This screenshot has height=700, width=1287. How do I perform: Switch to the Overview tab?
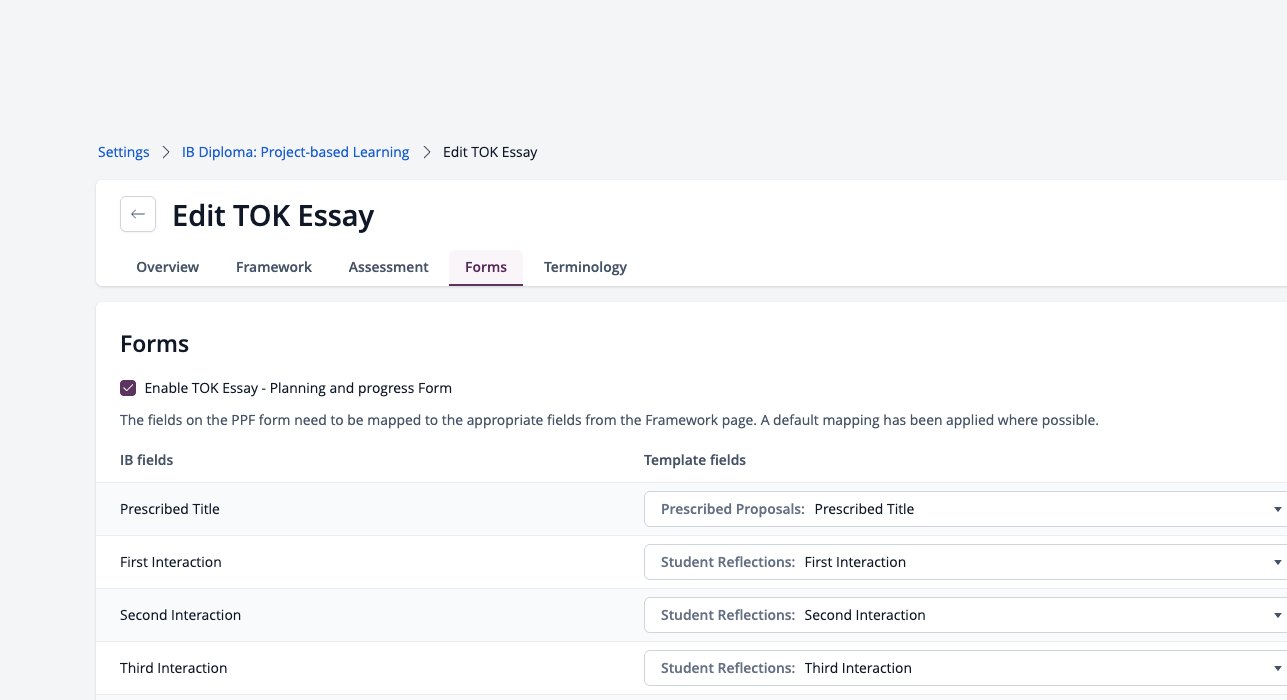(x=168, y=267)
